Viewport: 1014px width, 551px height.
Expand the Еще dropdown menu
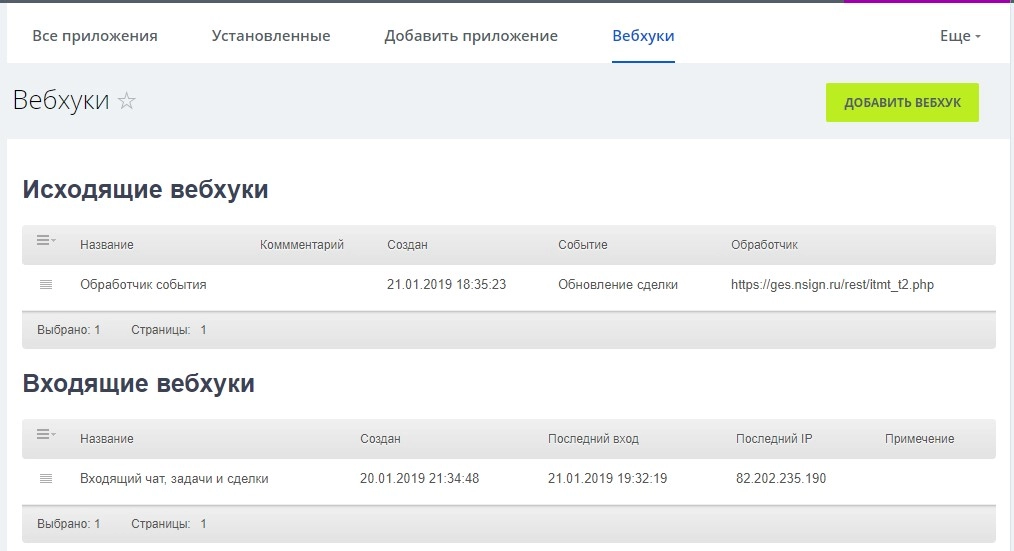pos(960,36)
